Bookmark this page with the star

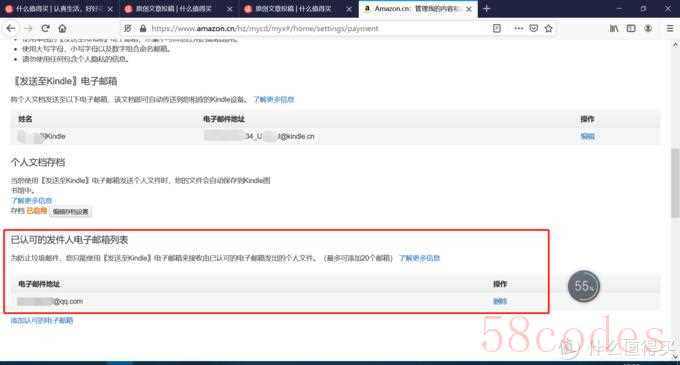549,28
